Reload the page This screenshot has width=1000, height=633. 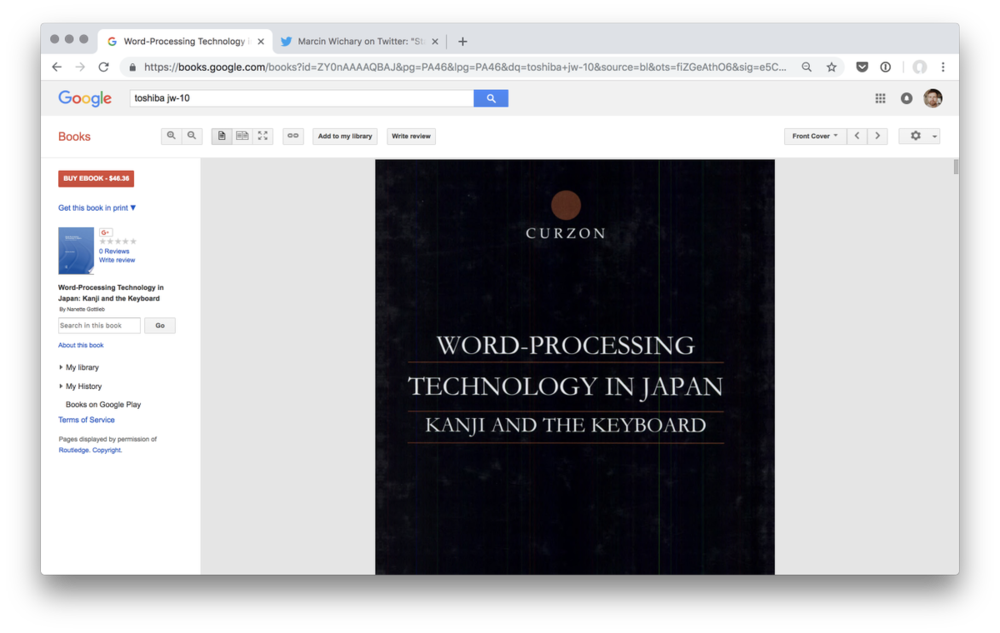point(103,67)
